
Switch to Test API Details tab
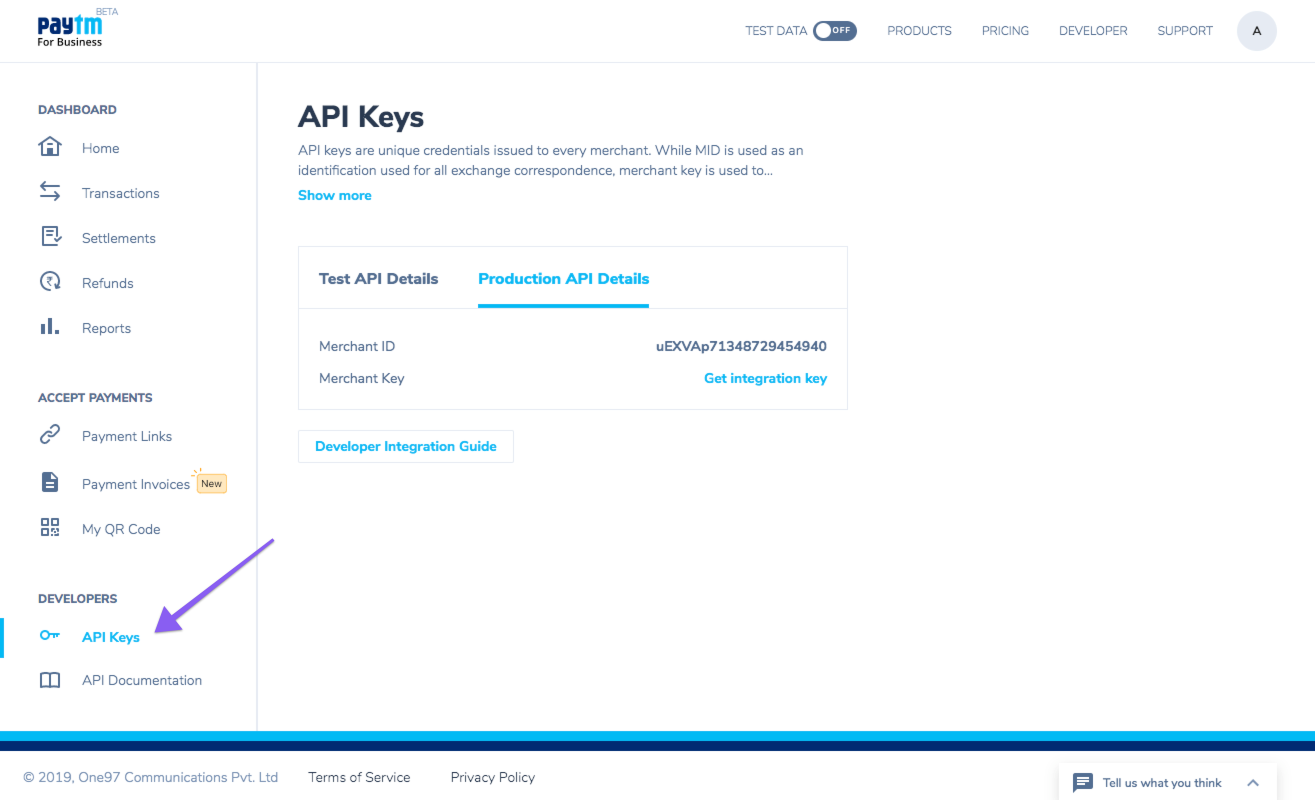(x=378, y=279)
